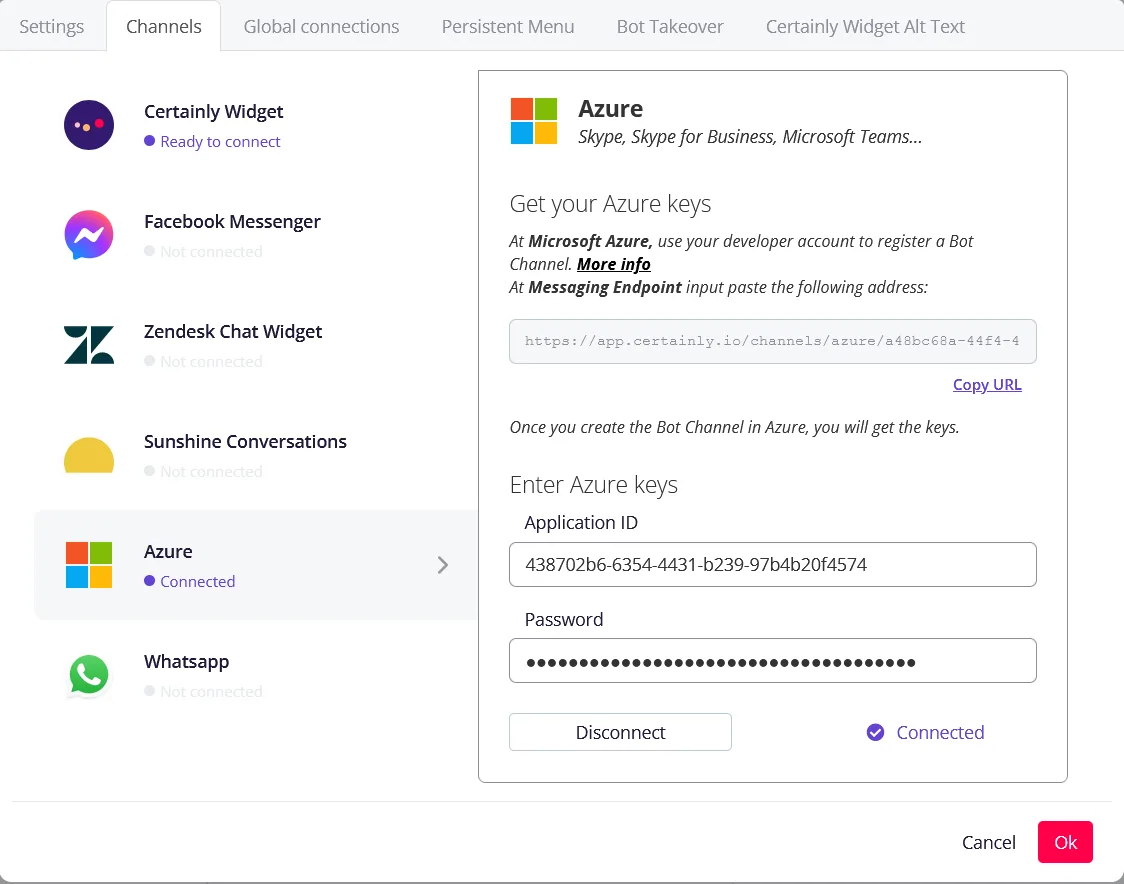
Task: Click the Connected label beside the checkmark
Action: 940,732
